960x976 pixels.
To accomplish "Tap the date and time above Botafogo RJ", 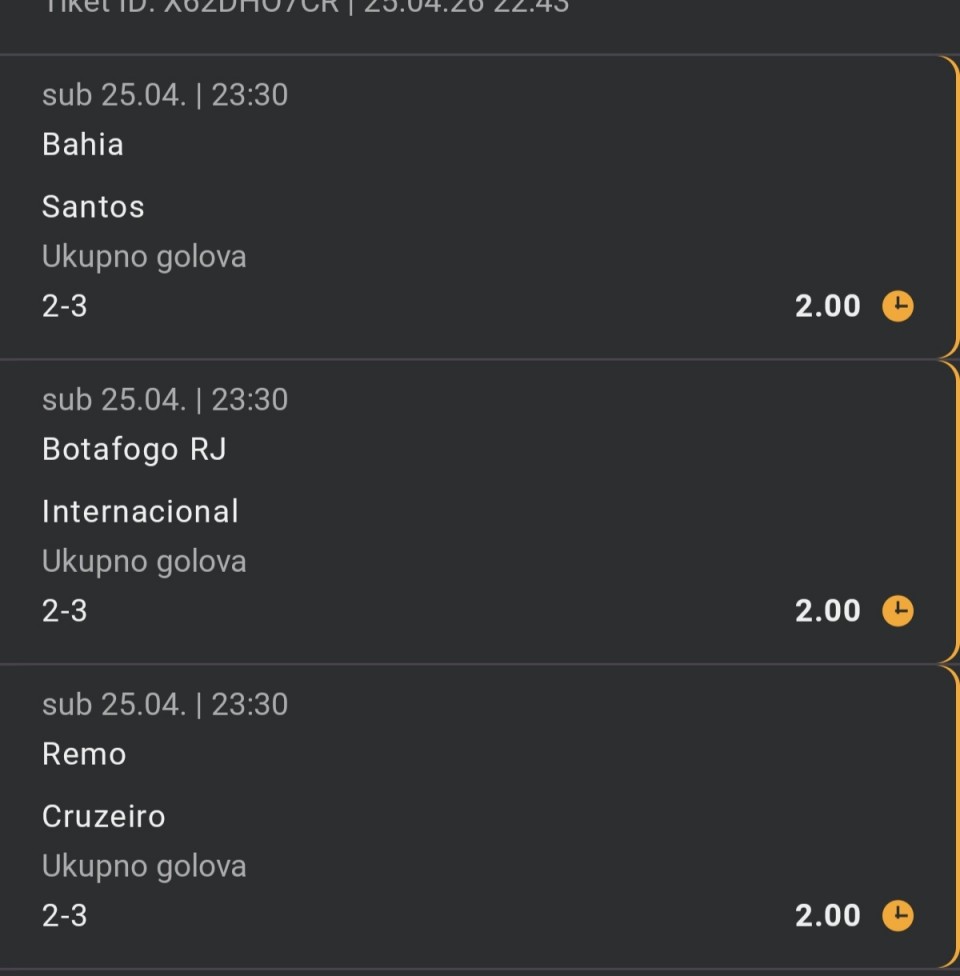I will (165, 400).
